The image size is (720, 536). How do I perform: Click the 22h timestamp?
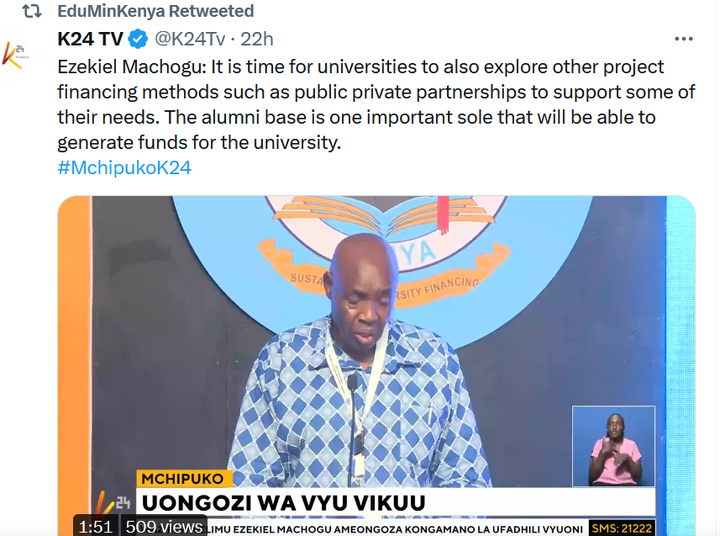point(257,39)
